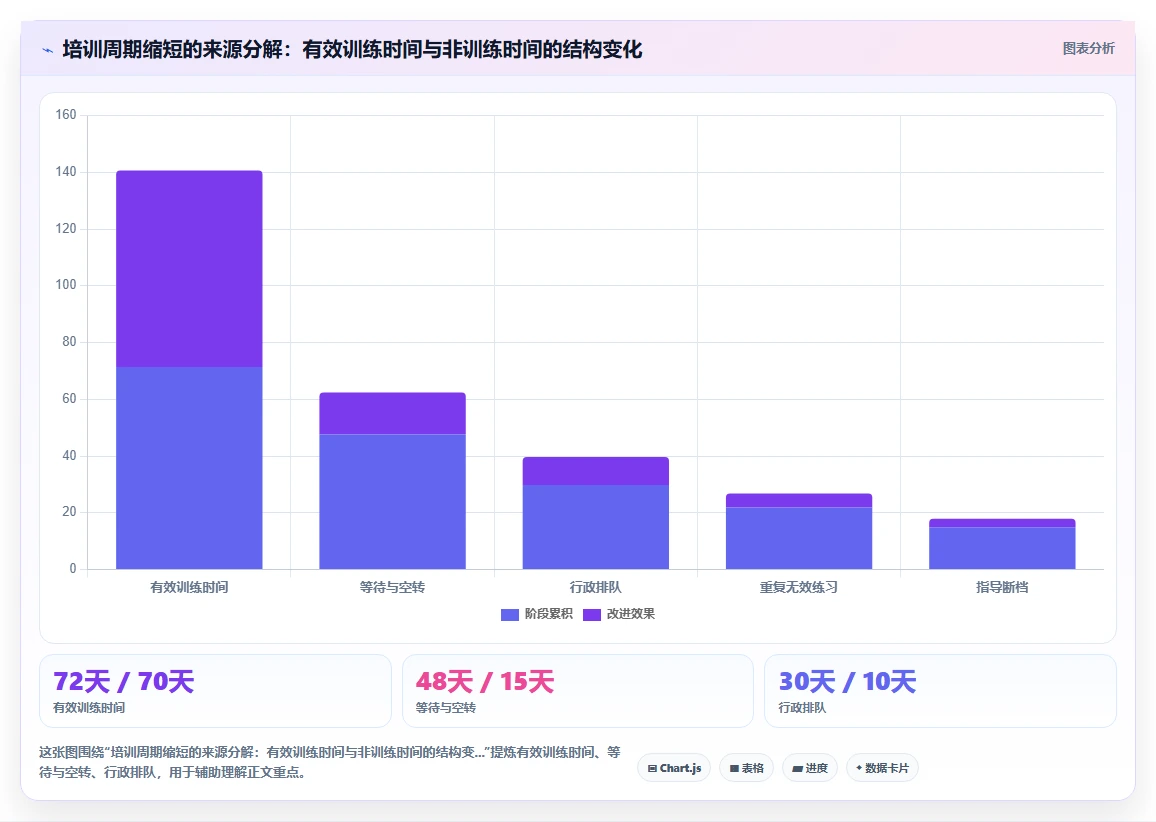Click the y-axis value 140
The image size is (1156, 822).
click(x=66, y=171)
